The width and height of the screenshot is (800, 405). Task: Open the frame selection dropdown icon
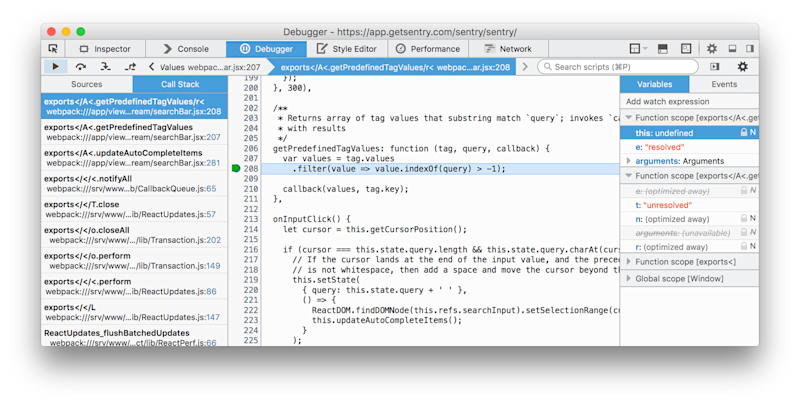(638, 48)
